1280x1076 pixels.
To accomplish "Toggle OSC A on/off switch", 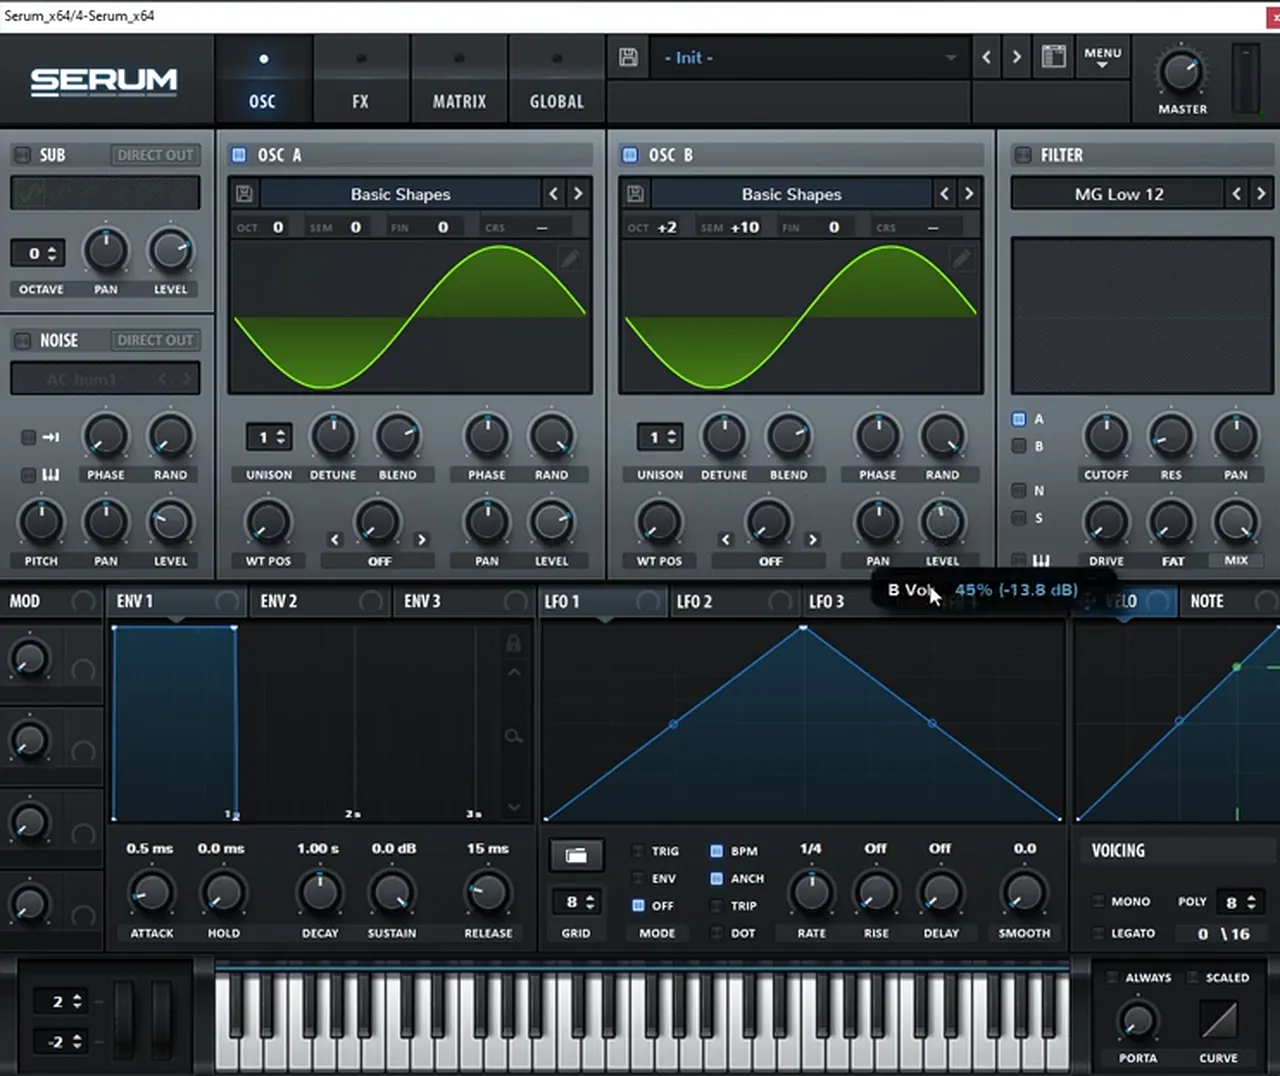I will pos(239,155).
